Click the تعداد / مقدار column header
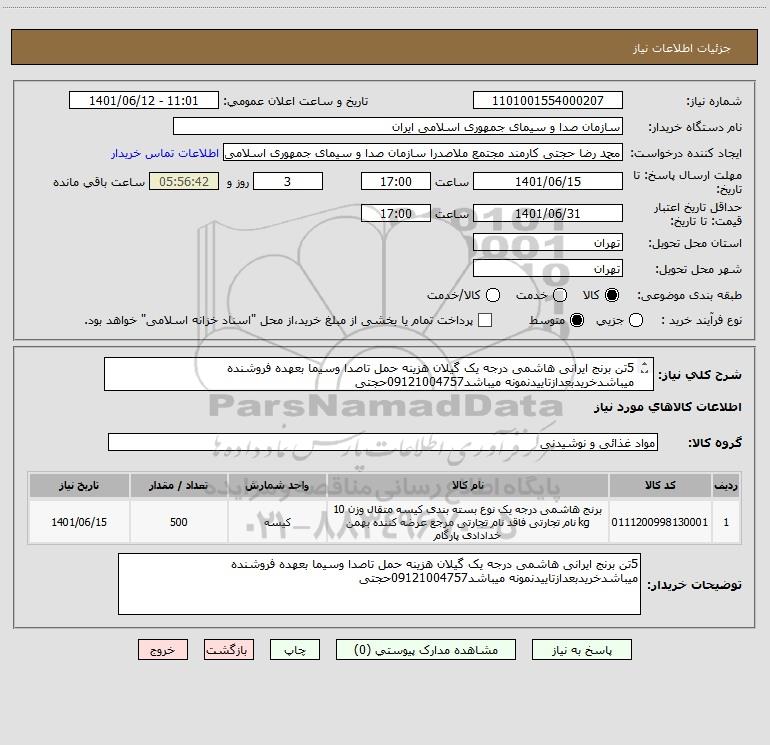The width and height of the screenshot is (770, 745). point(179,485)
